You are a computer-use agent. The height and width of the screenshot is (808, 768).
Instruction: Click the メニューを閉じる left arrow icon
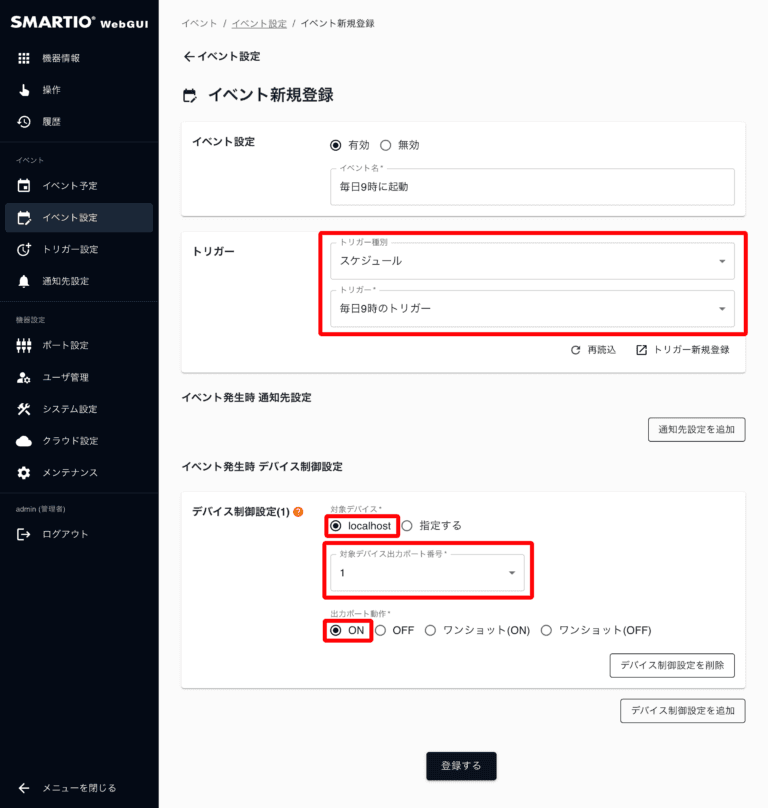click(x=24, y=788)
